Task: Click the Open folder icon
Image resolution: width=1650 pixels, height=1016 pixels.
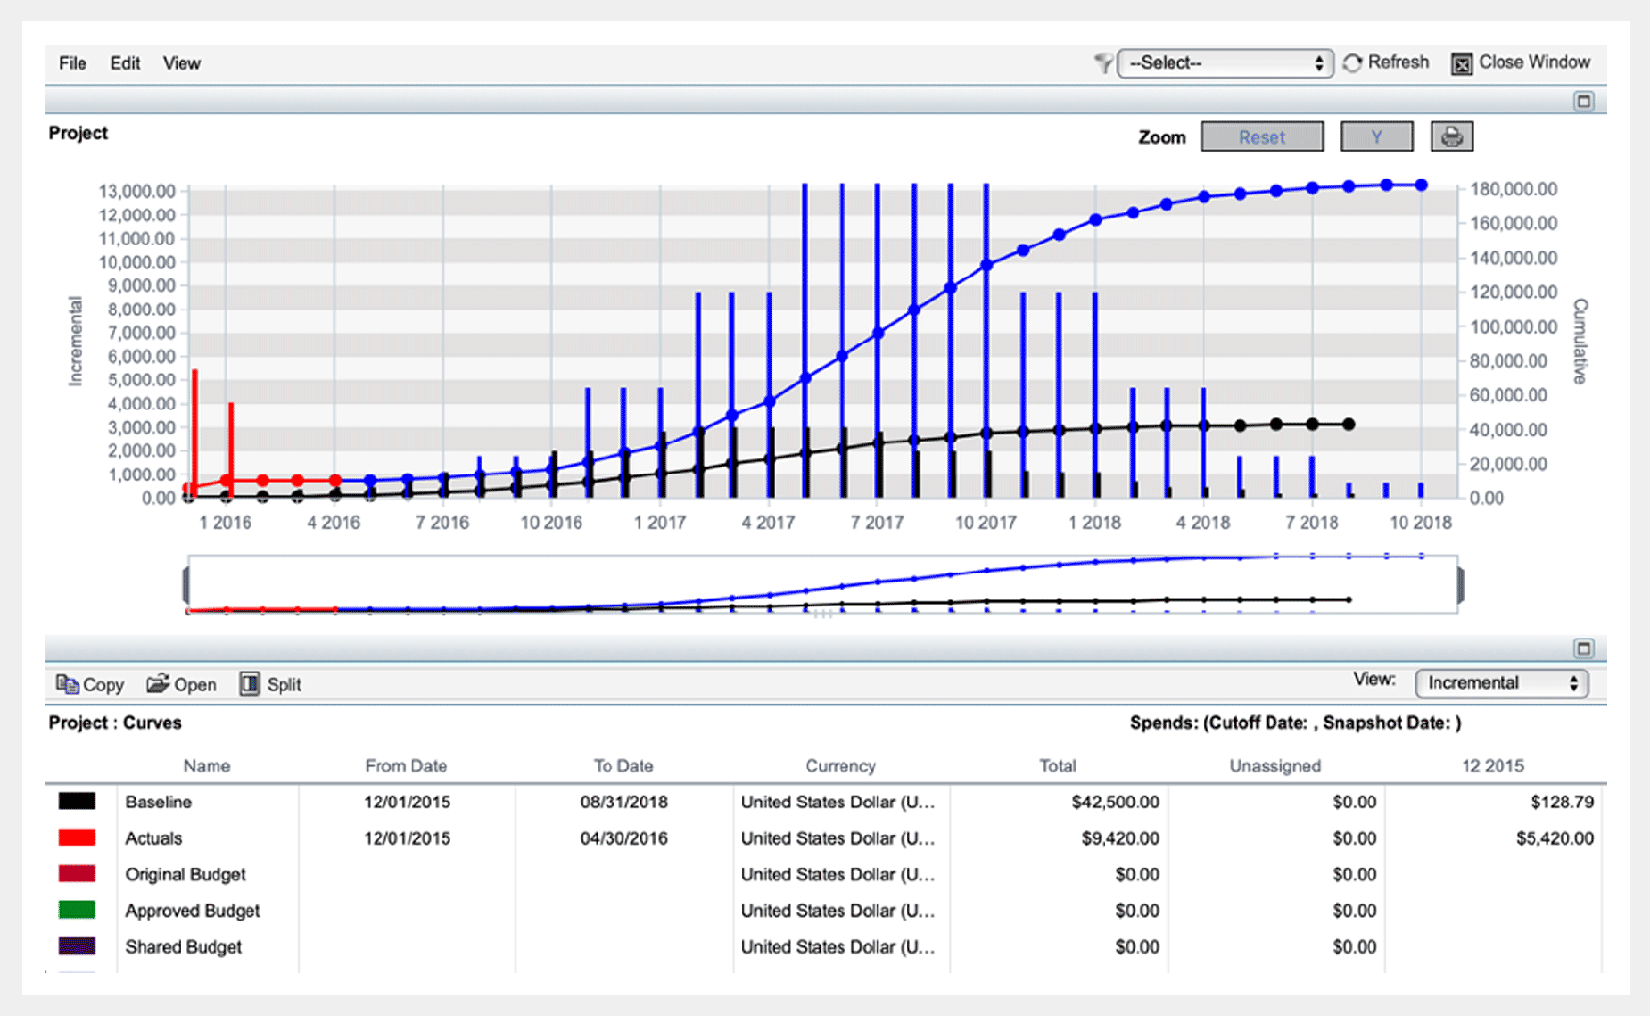Action: coord(157,684)
